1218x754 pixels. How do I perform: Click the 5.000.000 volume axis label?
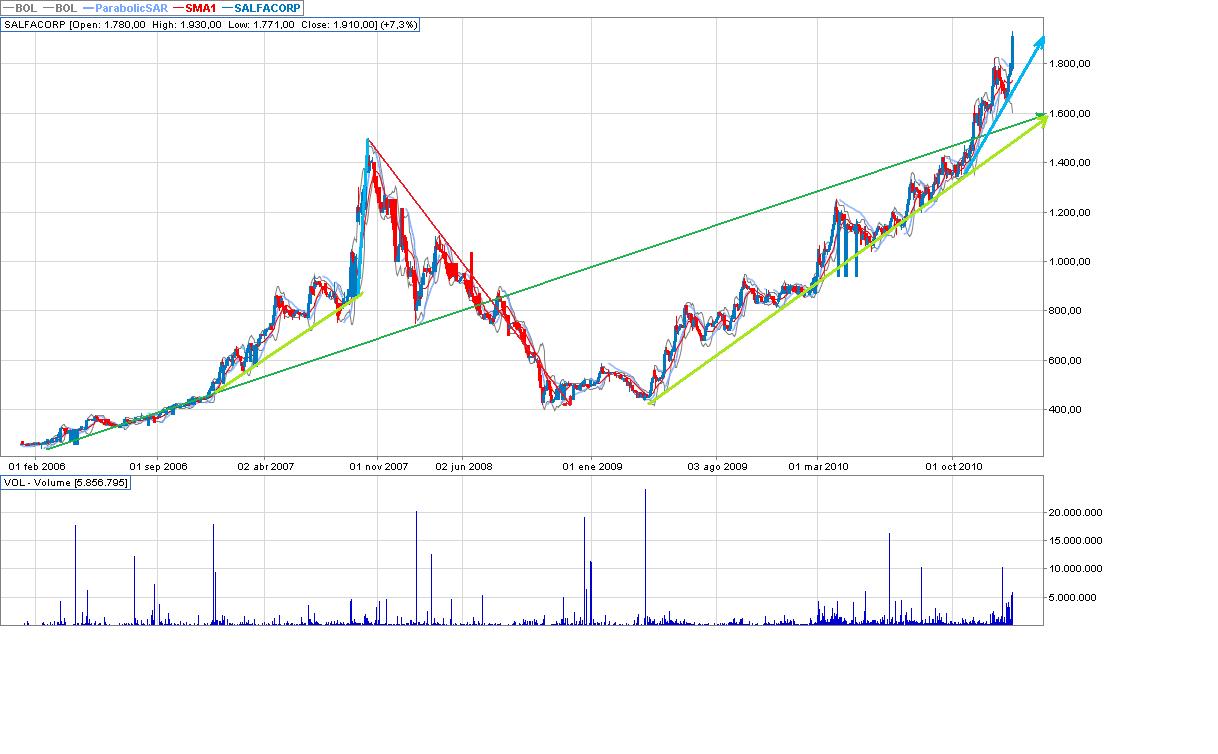click(x=1072, y=598)
